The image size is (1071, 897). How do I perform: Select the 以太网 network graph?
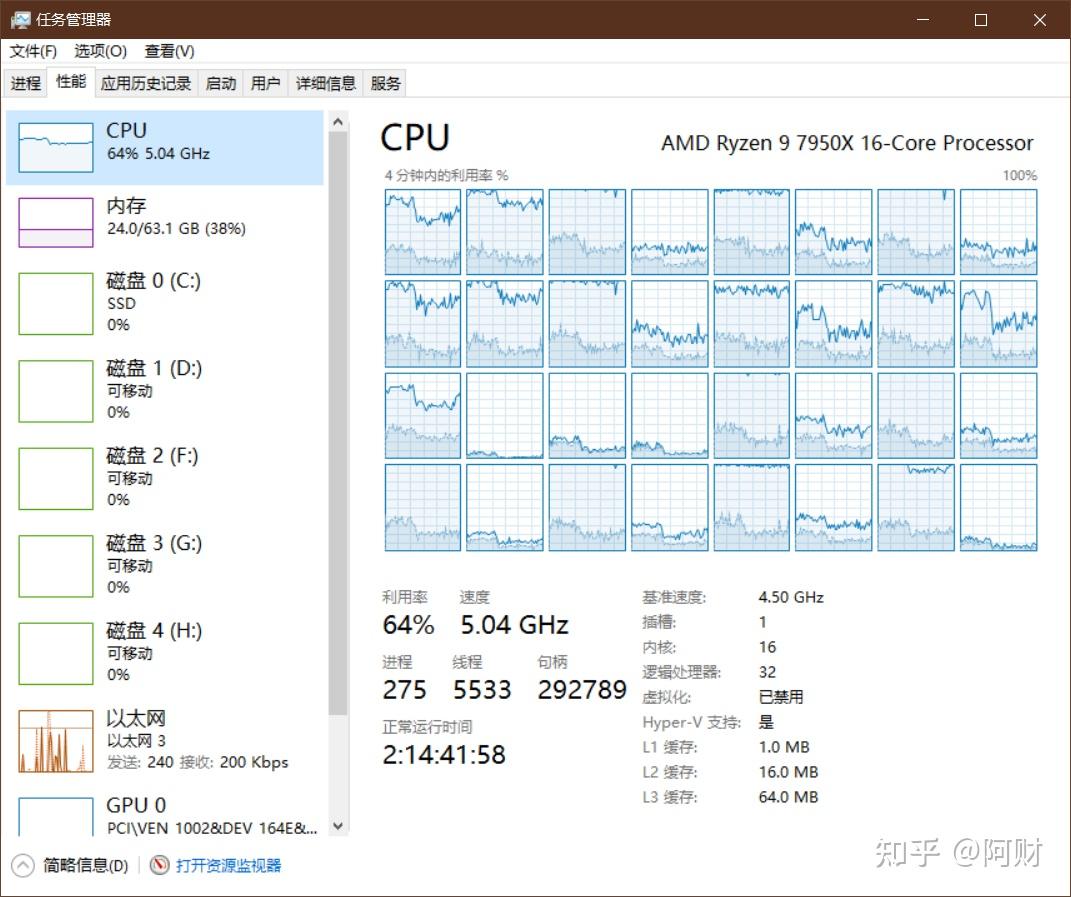point(165,740)
